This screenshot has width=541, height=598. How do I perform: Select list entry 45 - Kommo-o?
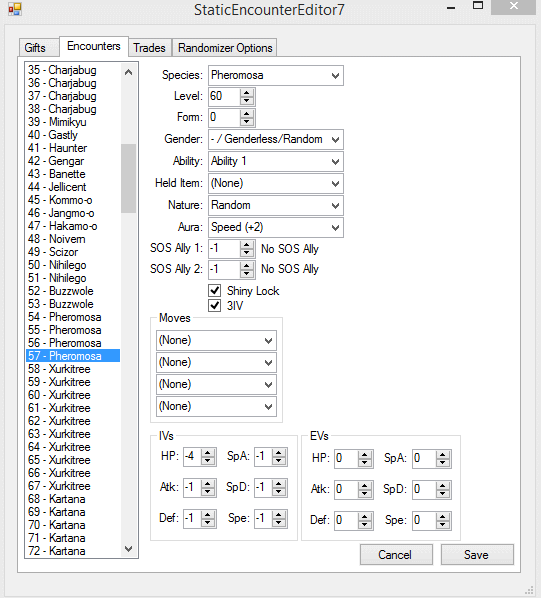[73, 200]
